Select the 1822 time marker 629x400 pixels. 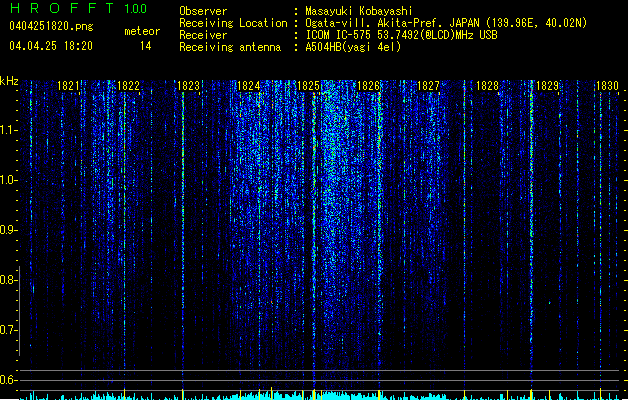(128, 85)
